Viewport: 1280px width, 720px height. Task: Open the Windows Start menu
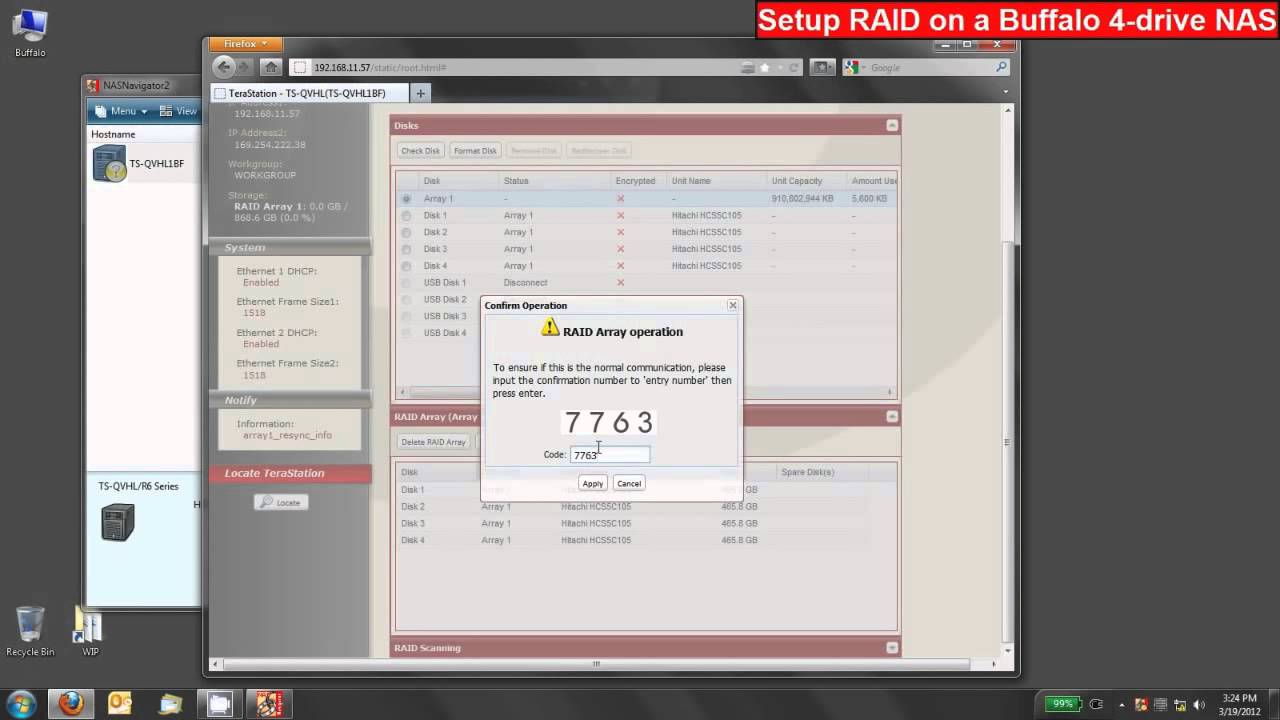point(21,703)
